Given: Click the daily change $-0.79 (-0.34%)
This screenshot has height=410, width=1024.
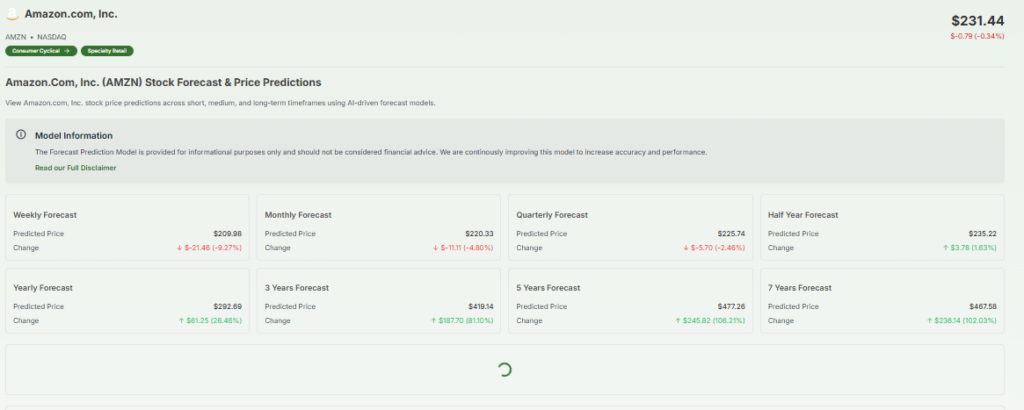Looking at the screenshot, I should click(x=977, y=36).
